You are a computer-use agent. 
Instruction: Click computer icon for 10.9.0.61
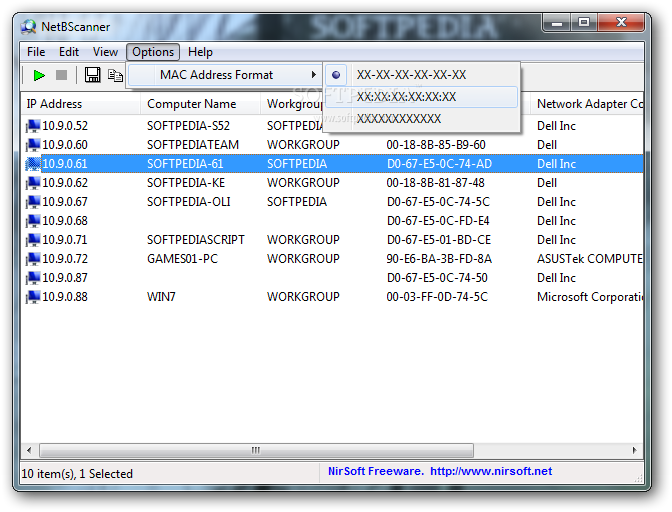33,164
